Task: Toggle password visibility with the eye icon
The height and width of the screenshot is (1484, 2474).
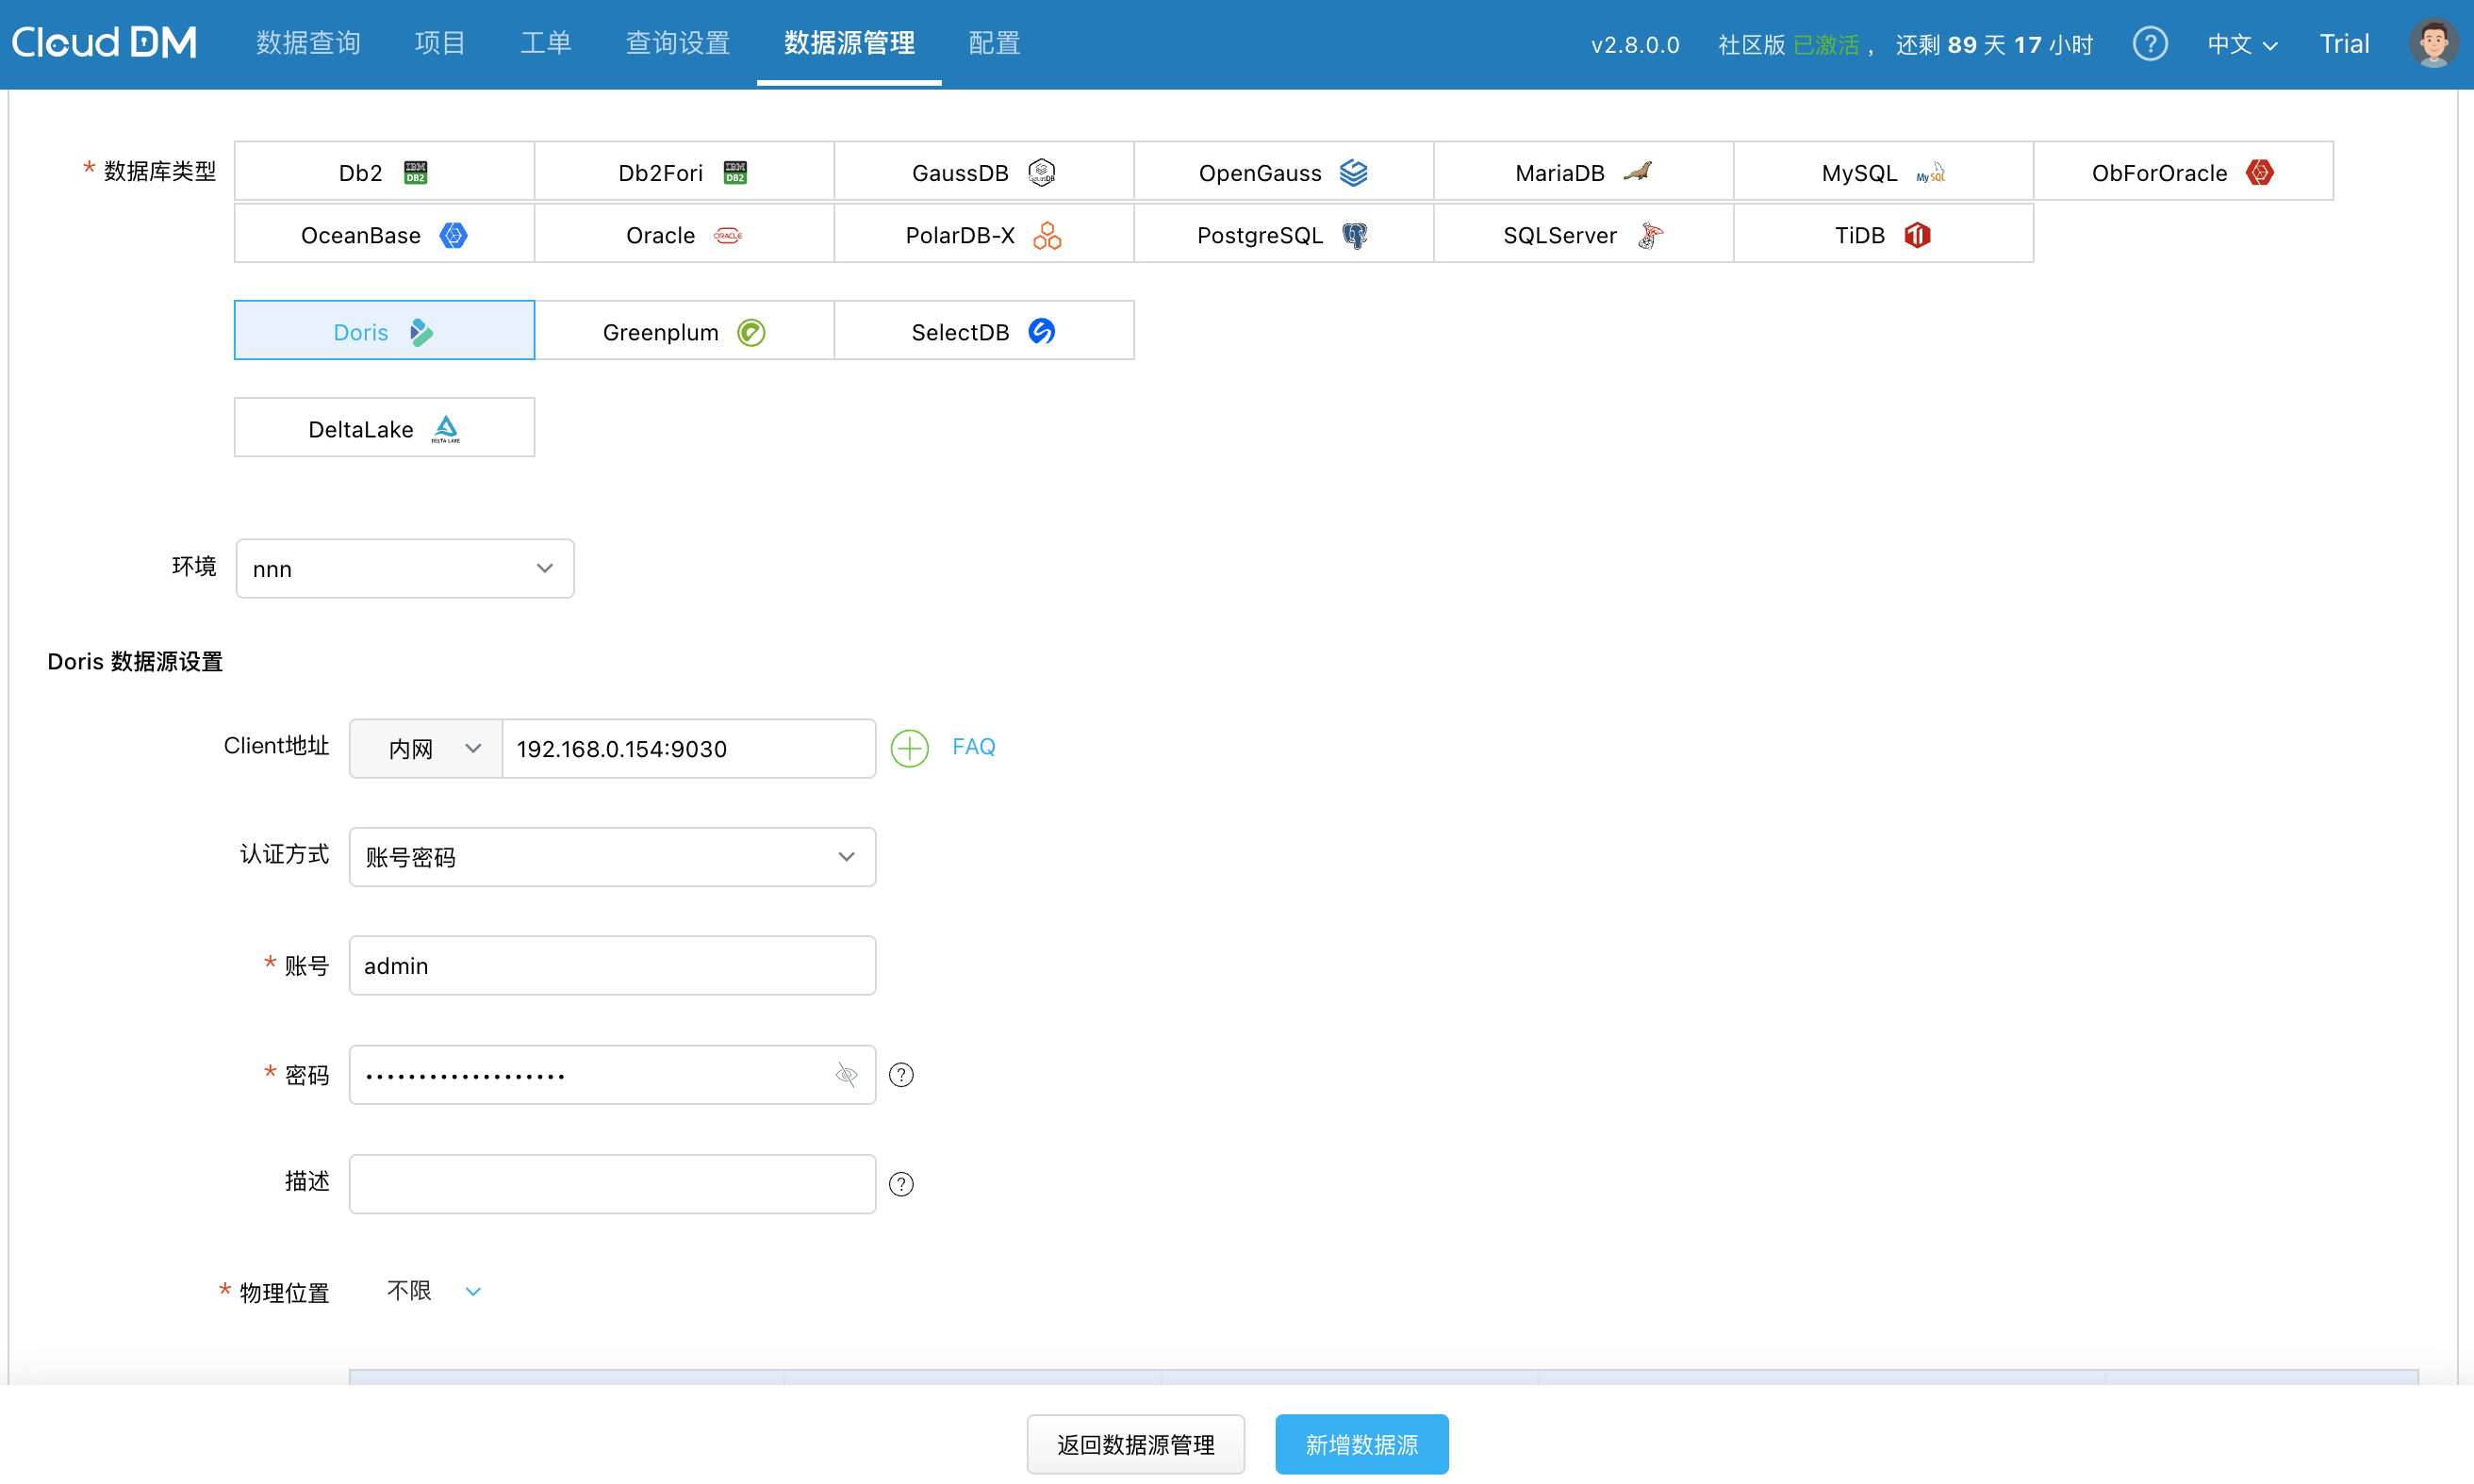Action: click(846, 1075)
